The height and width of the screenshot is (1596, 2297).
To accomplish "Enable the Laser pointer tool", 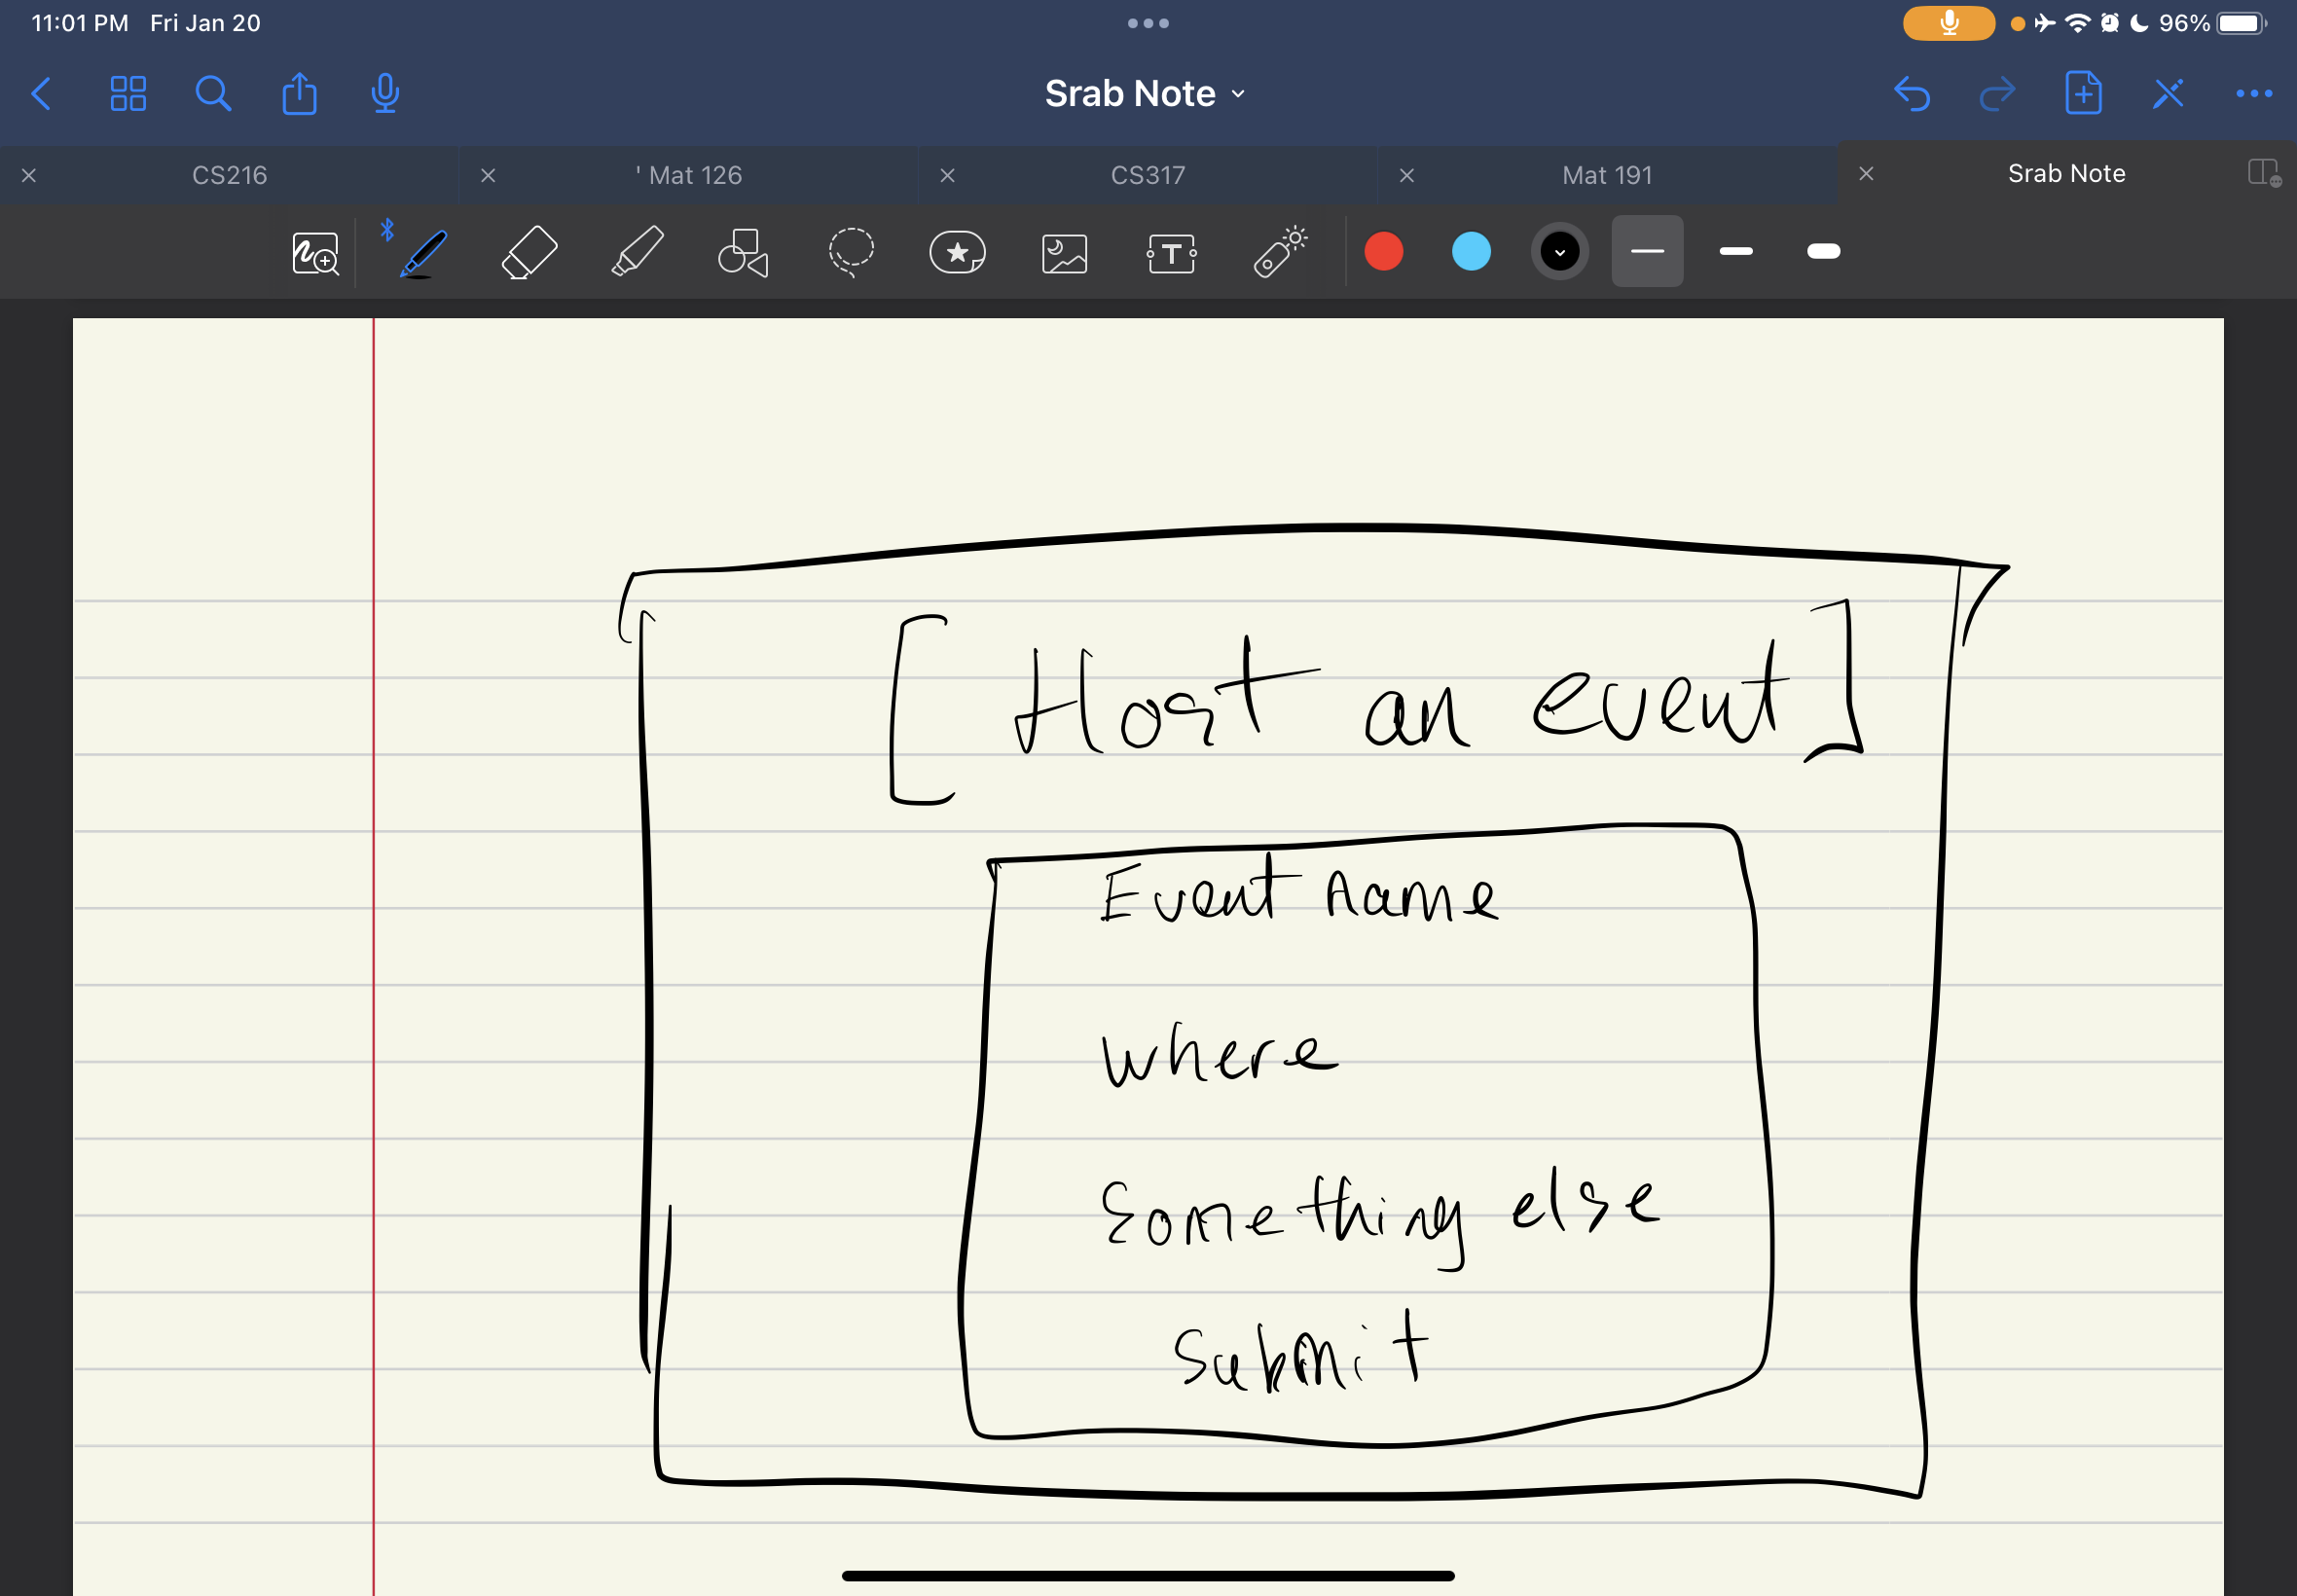I will point(1280,251).
